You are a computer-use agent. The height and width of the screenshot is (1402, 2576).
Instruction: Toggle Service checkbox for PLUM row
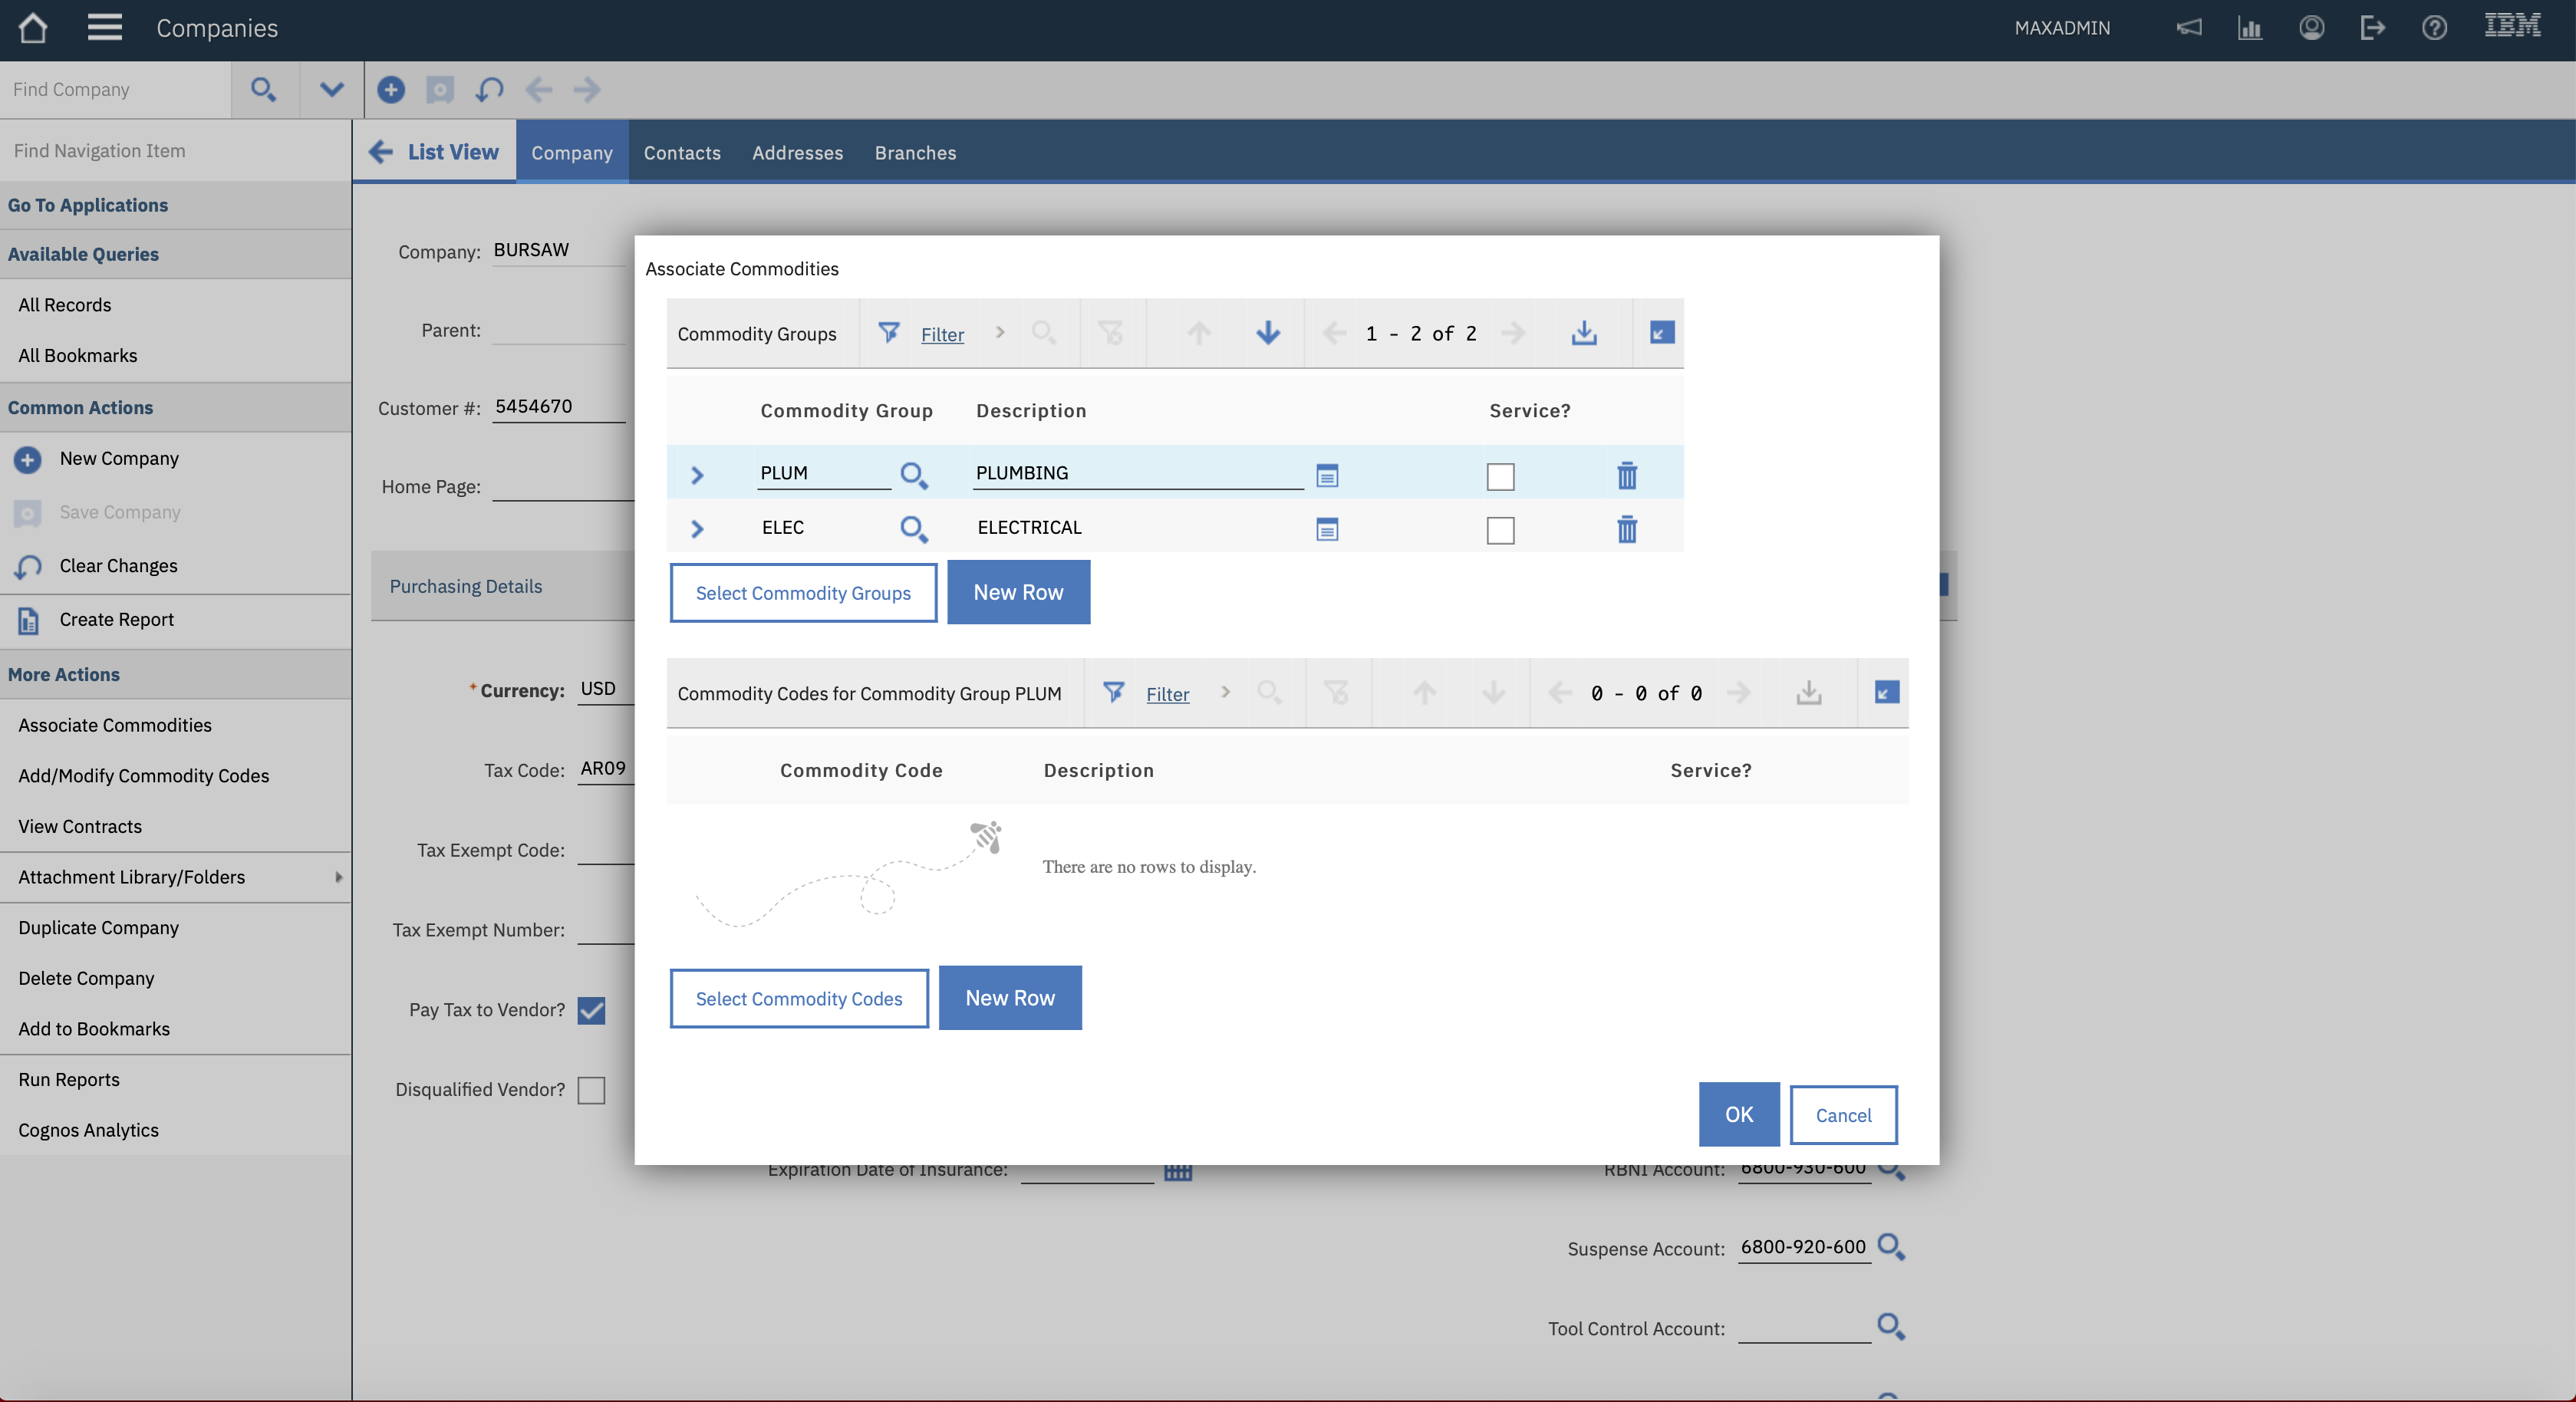(1499, 476)
